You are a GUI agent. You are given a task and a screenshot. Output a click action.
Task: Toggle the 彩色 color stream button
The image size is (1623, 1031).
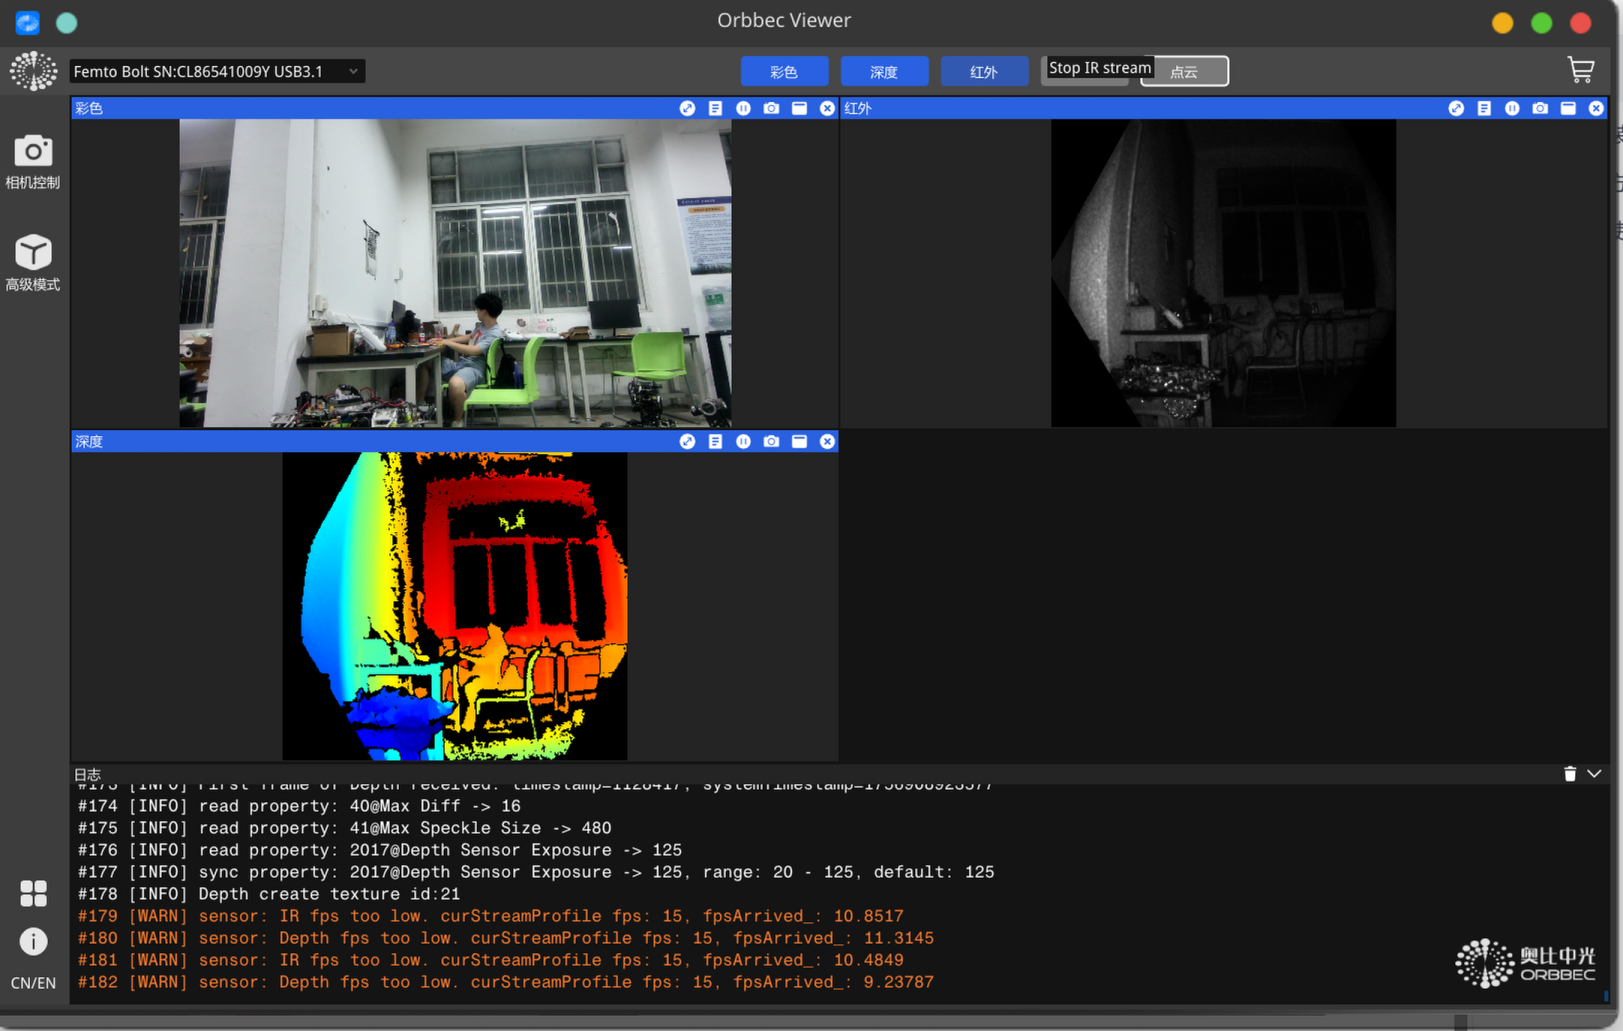point(784,72)
